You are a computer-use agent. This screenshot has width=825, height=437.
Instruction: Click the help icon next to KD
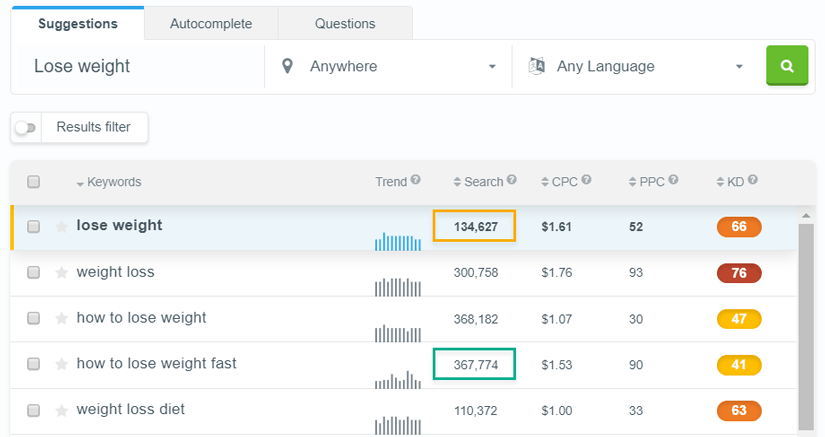(x=752, y=181)
